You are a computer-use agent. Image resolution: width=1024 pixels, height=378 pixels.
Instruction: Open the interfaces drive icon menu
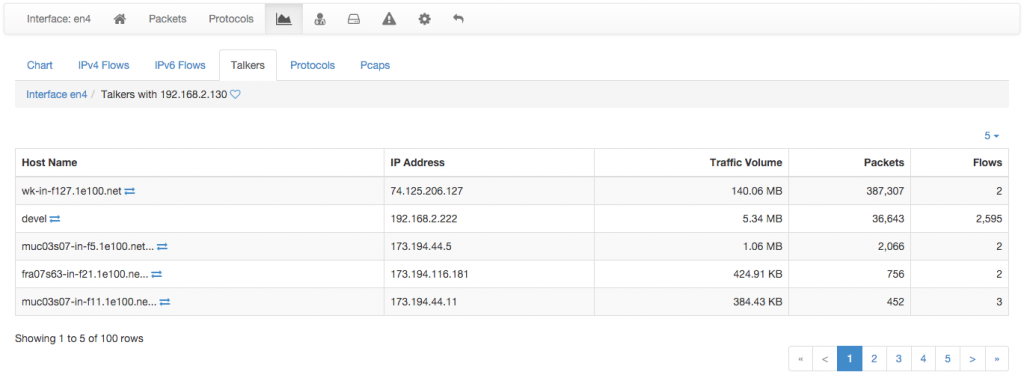pos(354,19)
